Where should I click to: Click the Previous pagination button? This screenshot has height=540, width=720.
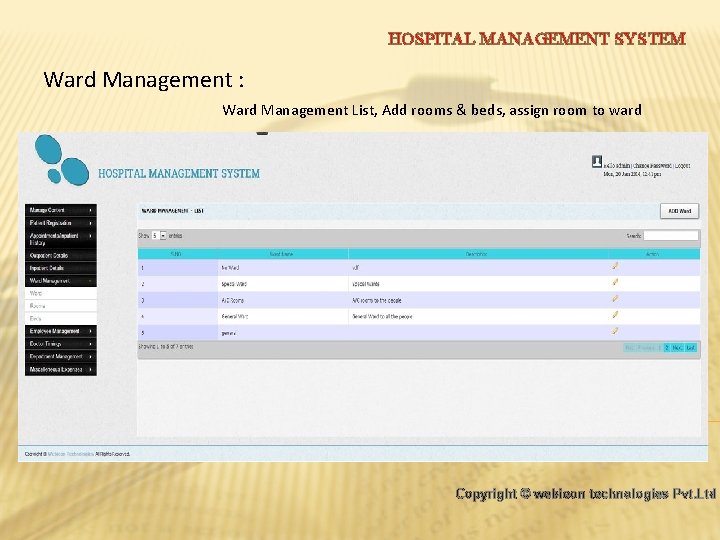pos(646,348)
